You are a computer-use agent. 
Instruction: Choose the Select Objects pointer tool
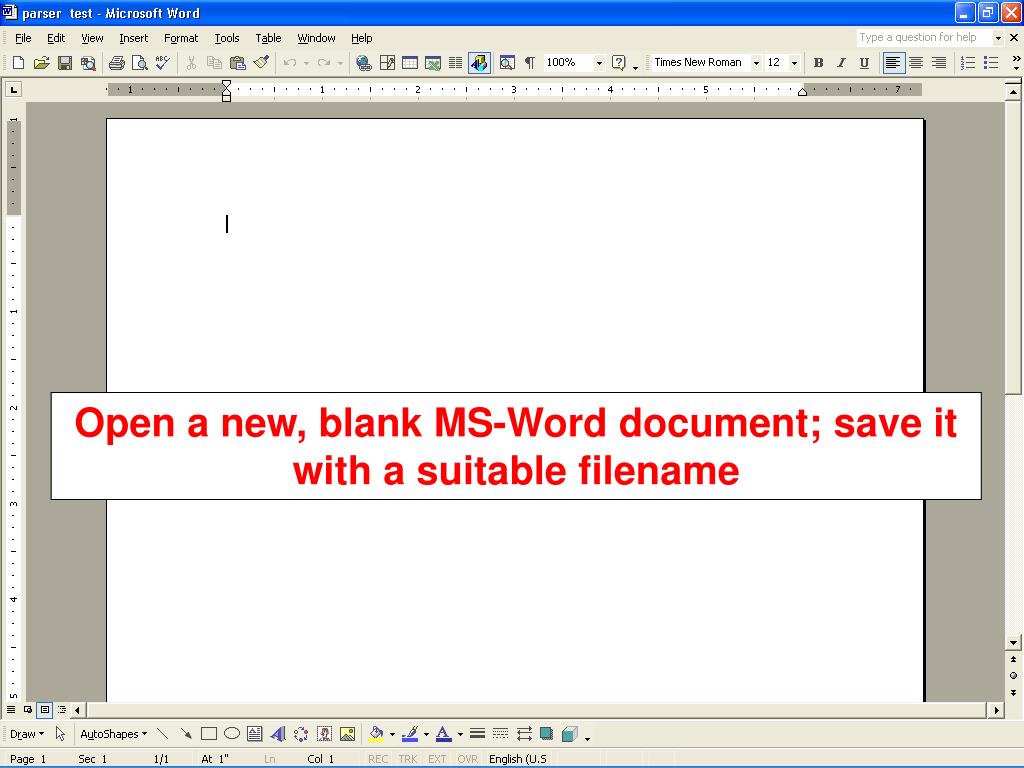coord(60,734)
